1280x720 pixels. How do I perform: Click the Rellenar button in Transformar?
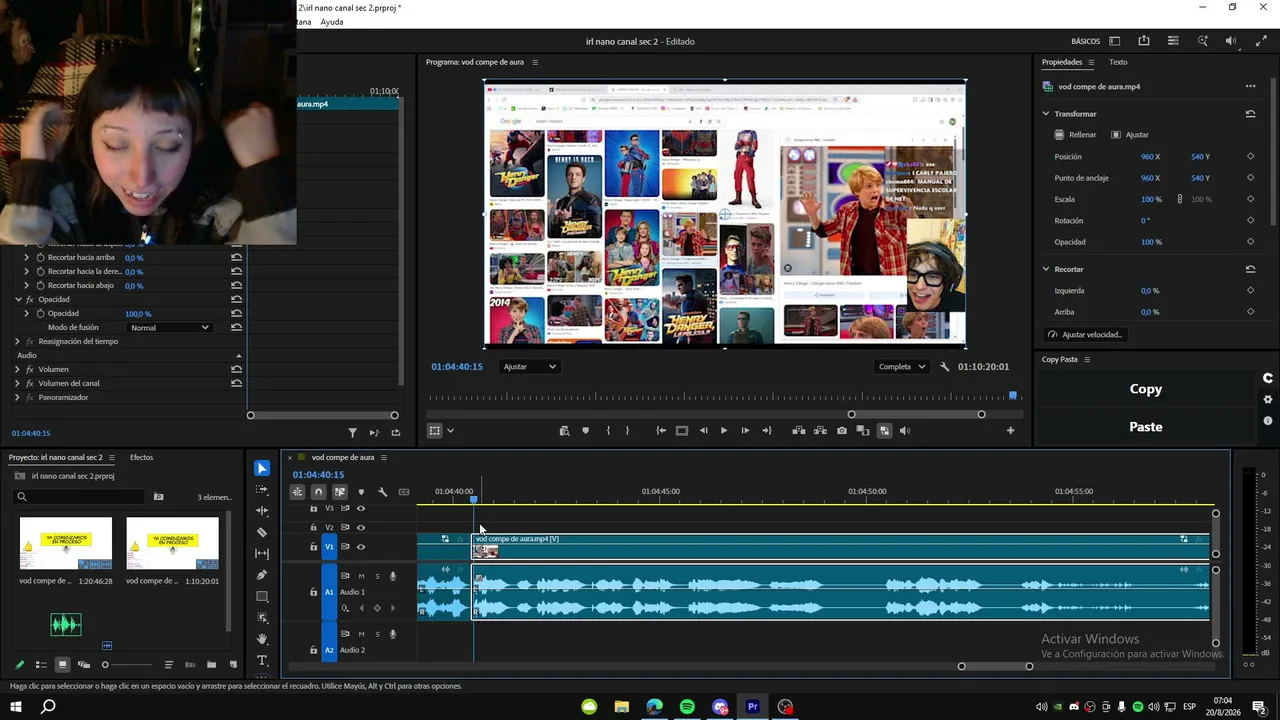(x=1076, y=135)
